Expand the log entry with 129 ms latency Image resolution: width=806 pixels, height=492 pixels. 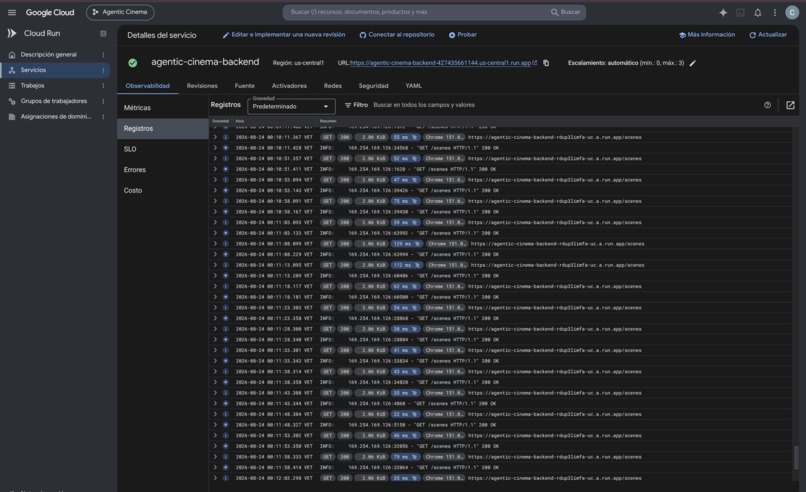tap(215, 244)
